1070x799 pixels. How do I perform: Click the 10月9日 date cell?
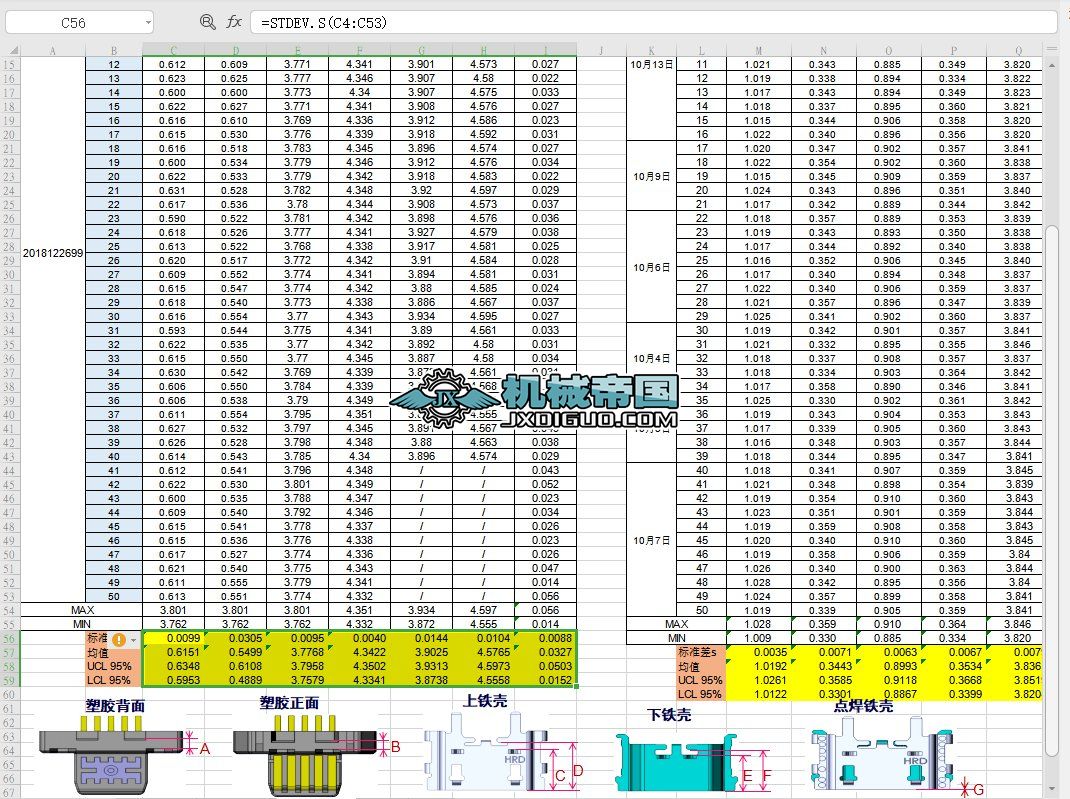pos(651,176)
